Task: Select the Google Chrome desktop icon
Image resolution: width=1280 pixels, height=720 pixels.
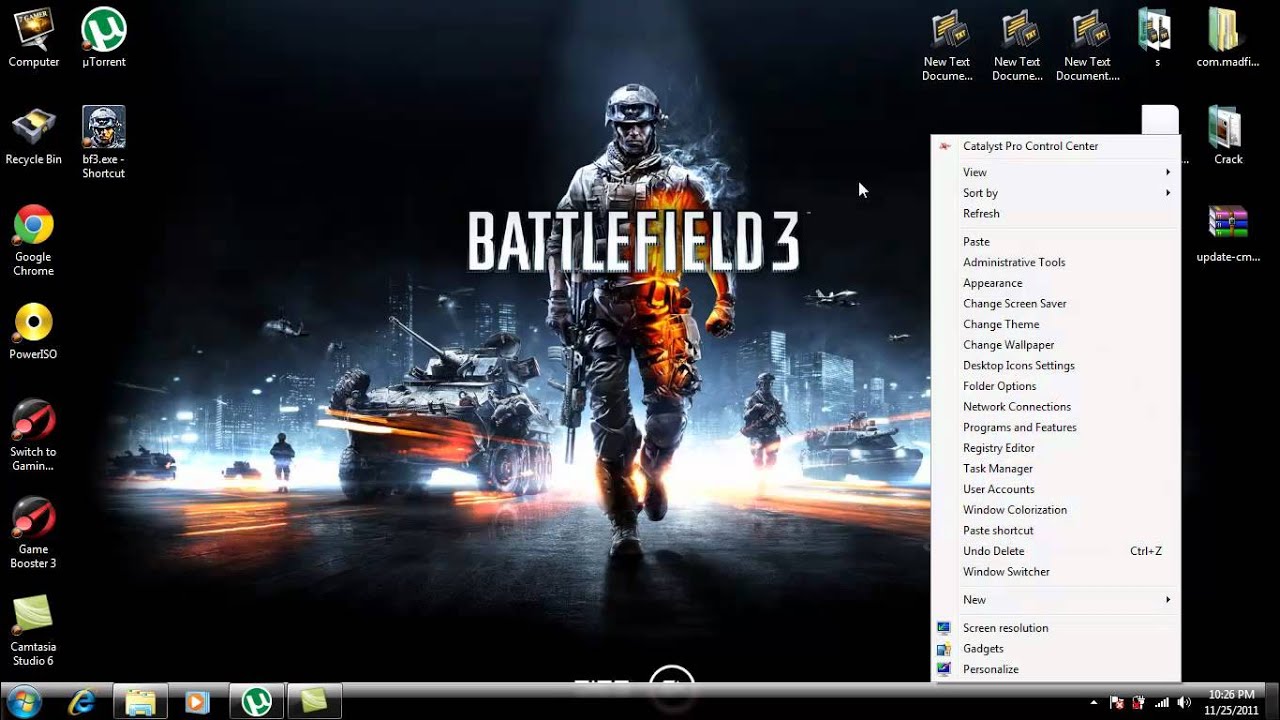Action: [33, 241]
